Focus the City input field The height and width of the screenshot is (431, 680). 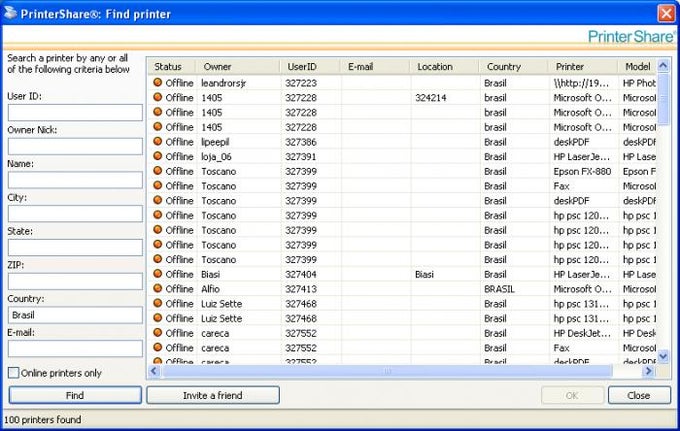pos(75,214)
